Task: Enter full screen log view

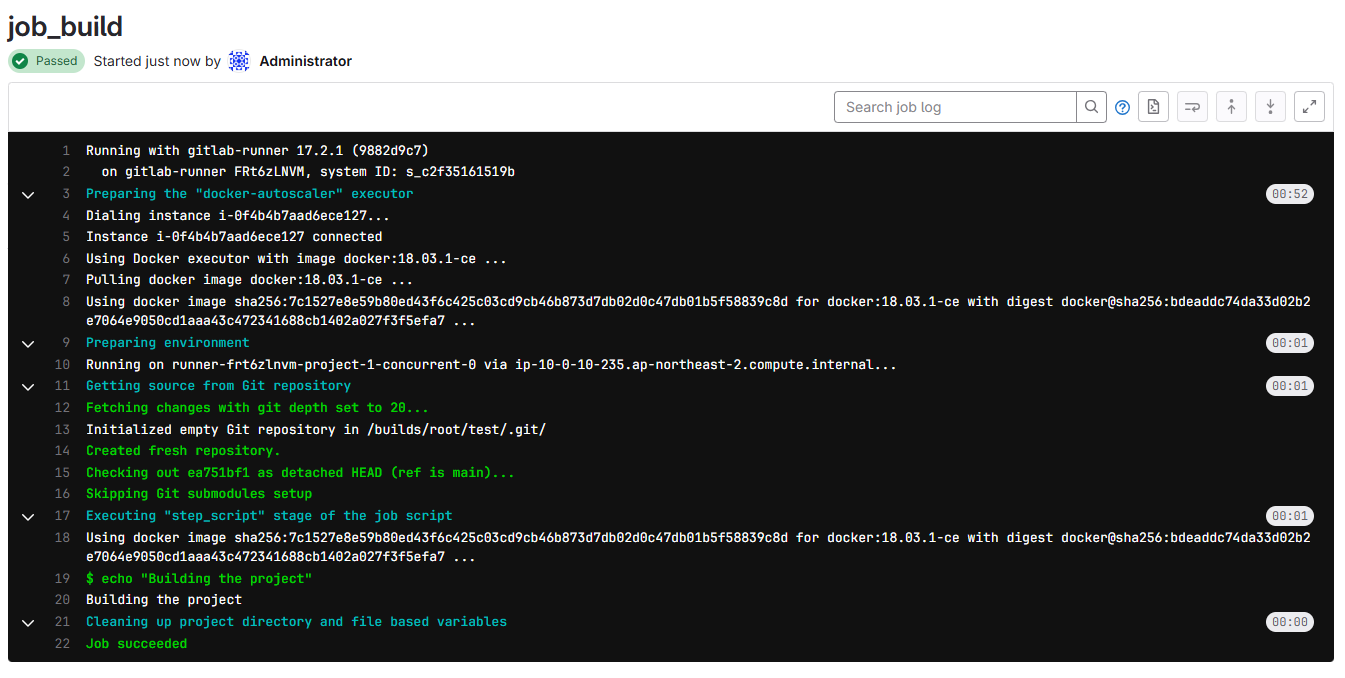Action: [x=1309, y=107]
